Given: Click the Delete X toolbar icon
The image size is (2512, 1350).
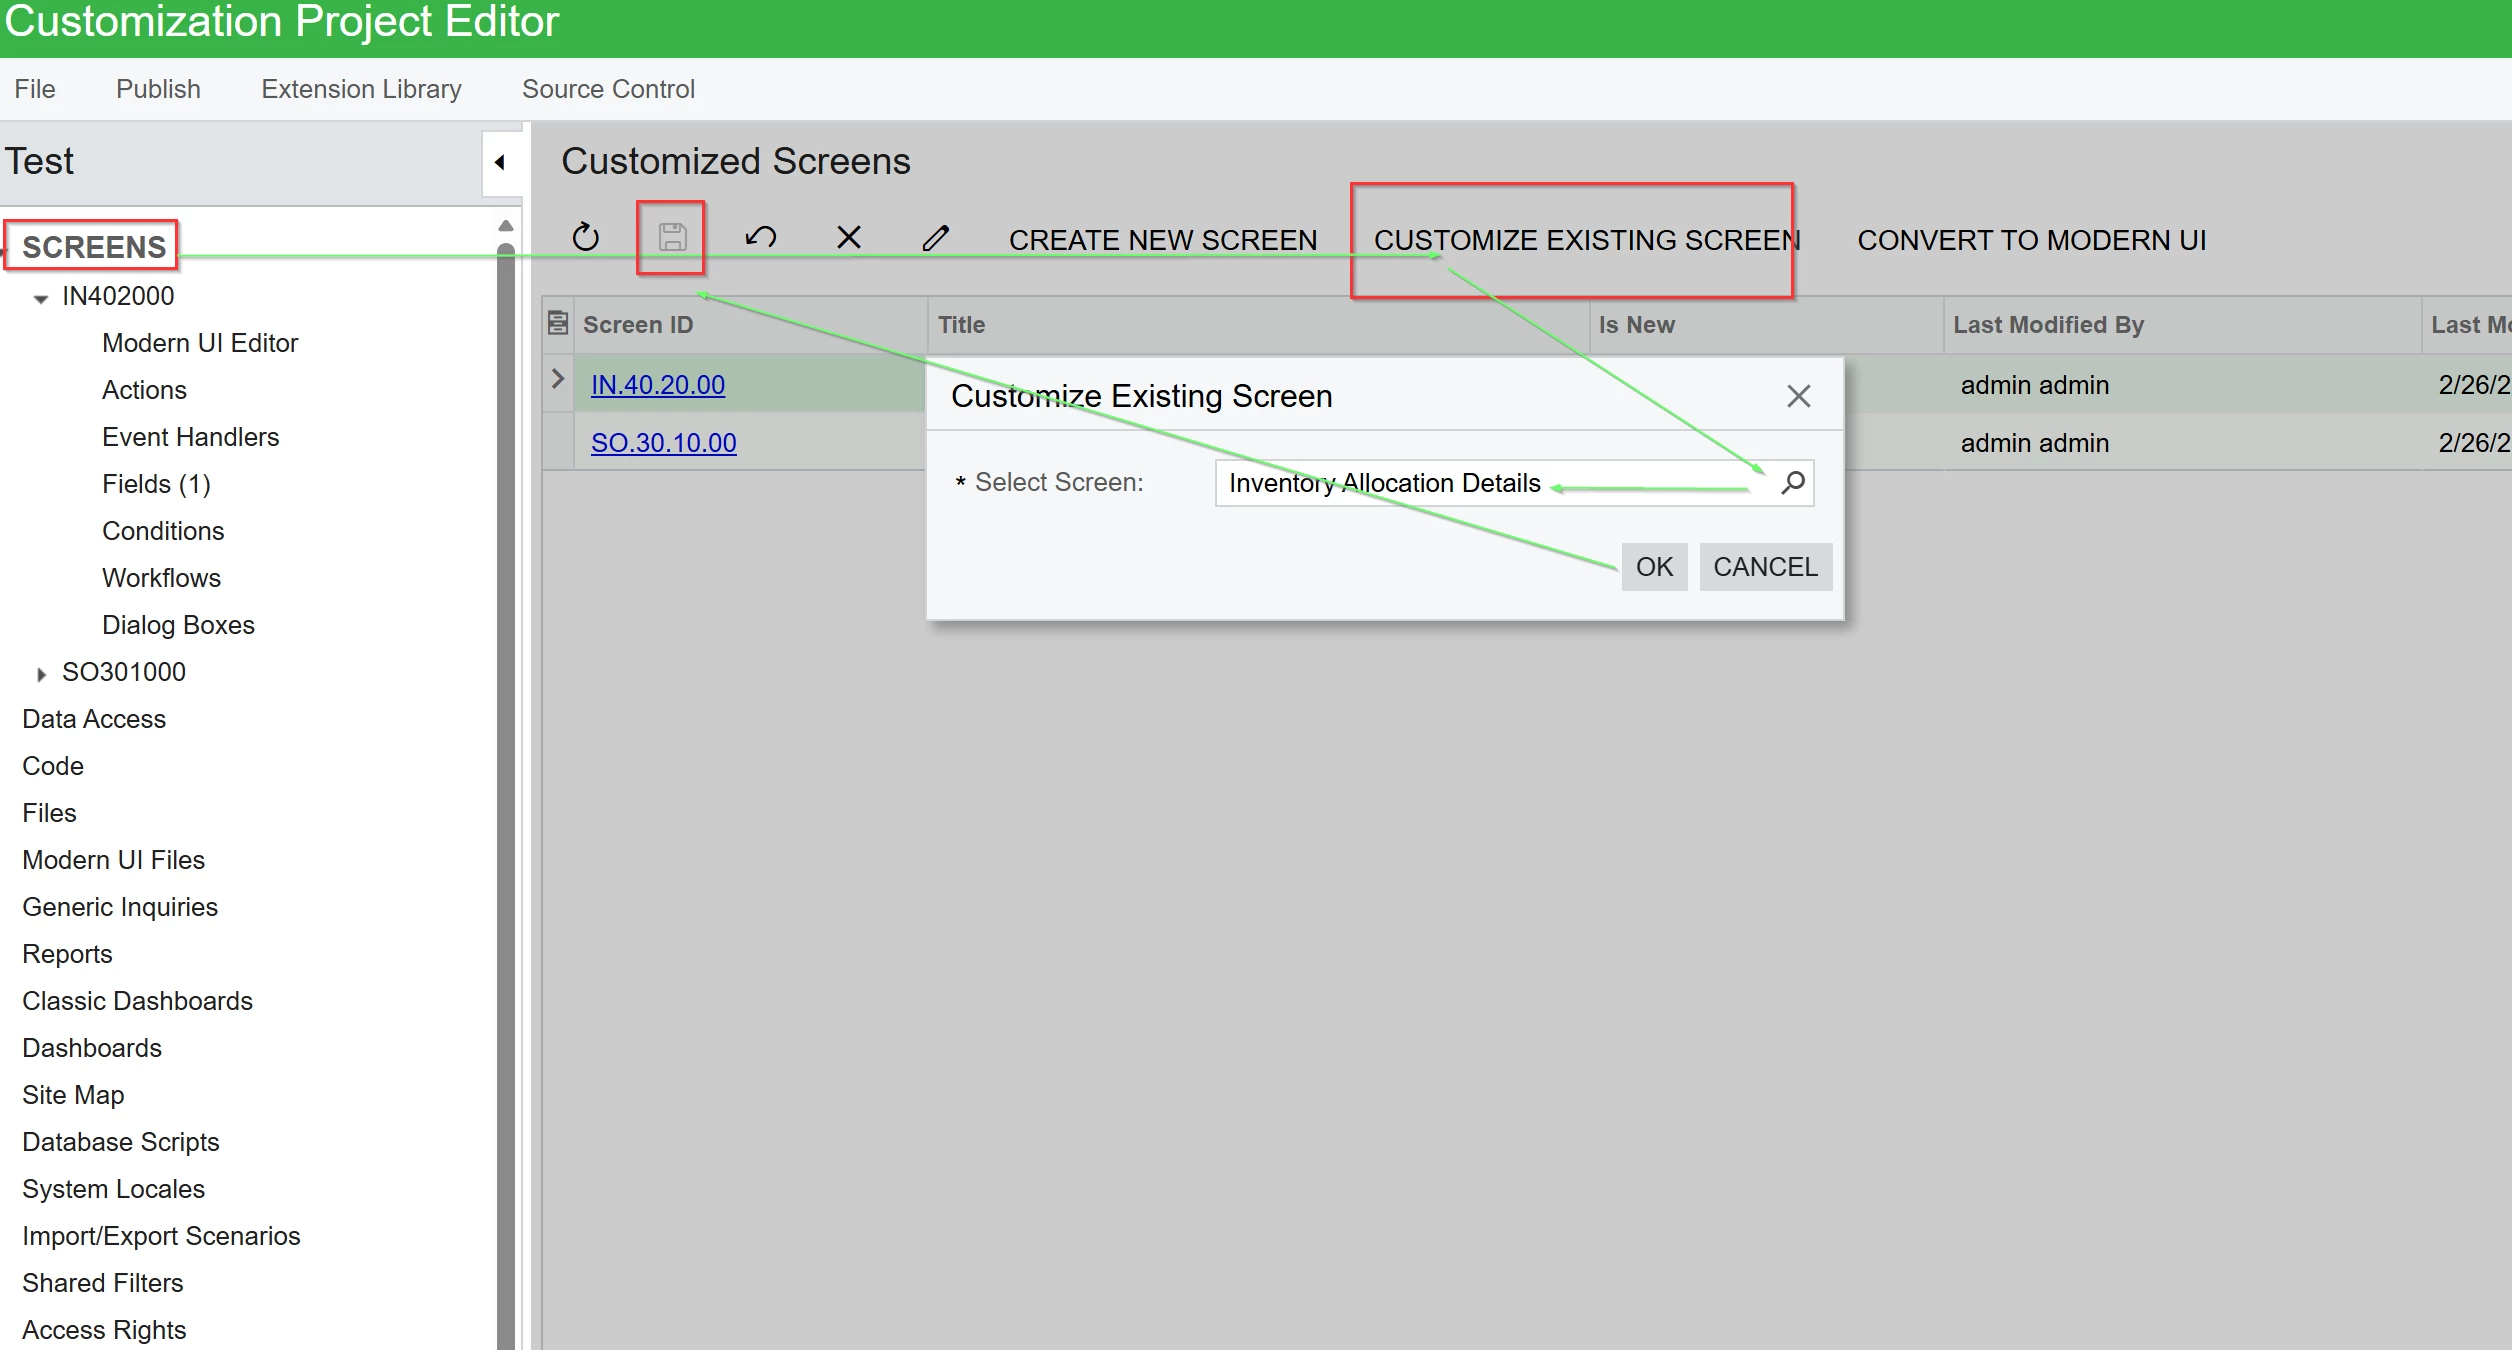Looking at the screenshot, I should point(848,238).
